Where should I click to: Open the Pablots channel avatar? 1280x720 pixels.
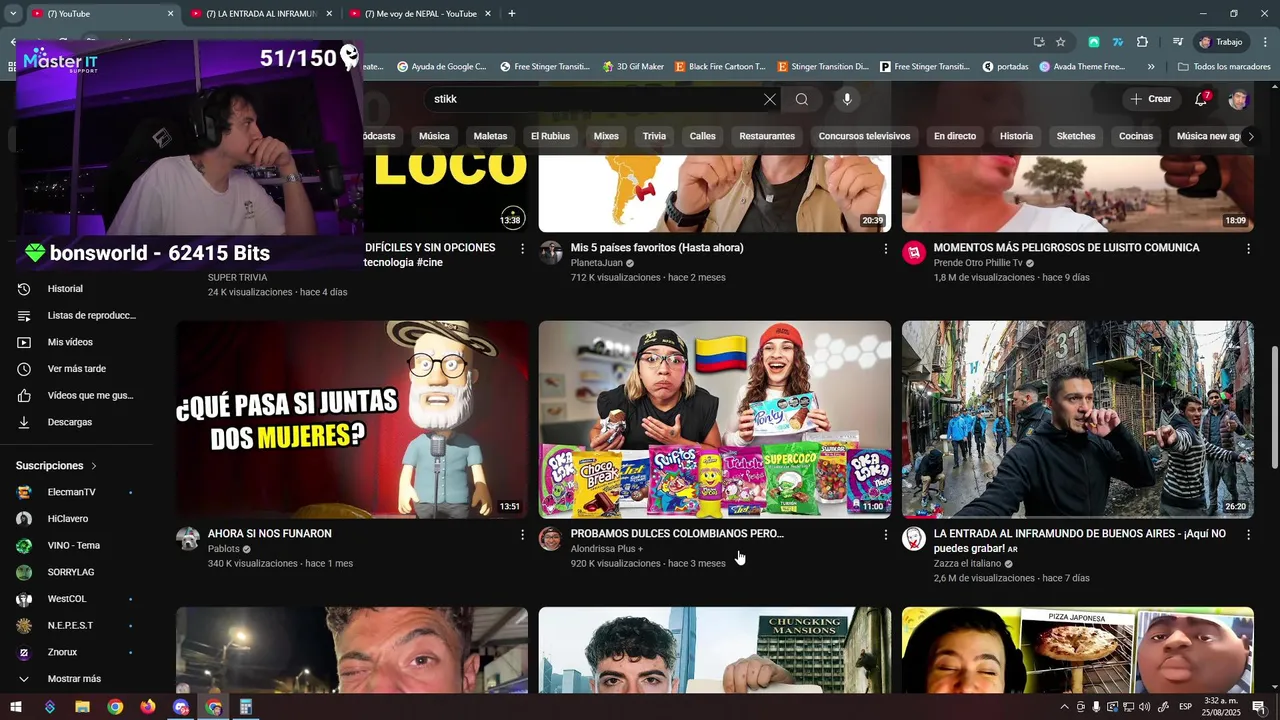(188, 539)
